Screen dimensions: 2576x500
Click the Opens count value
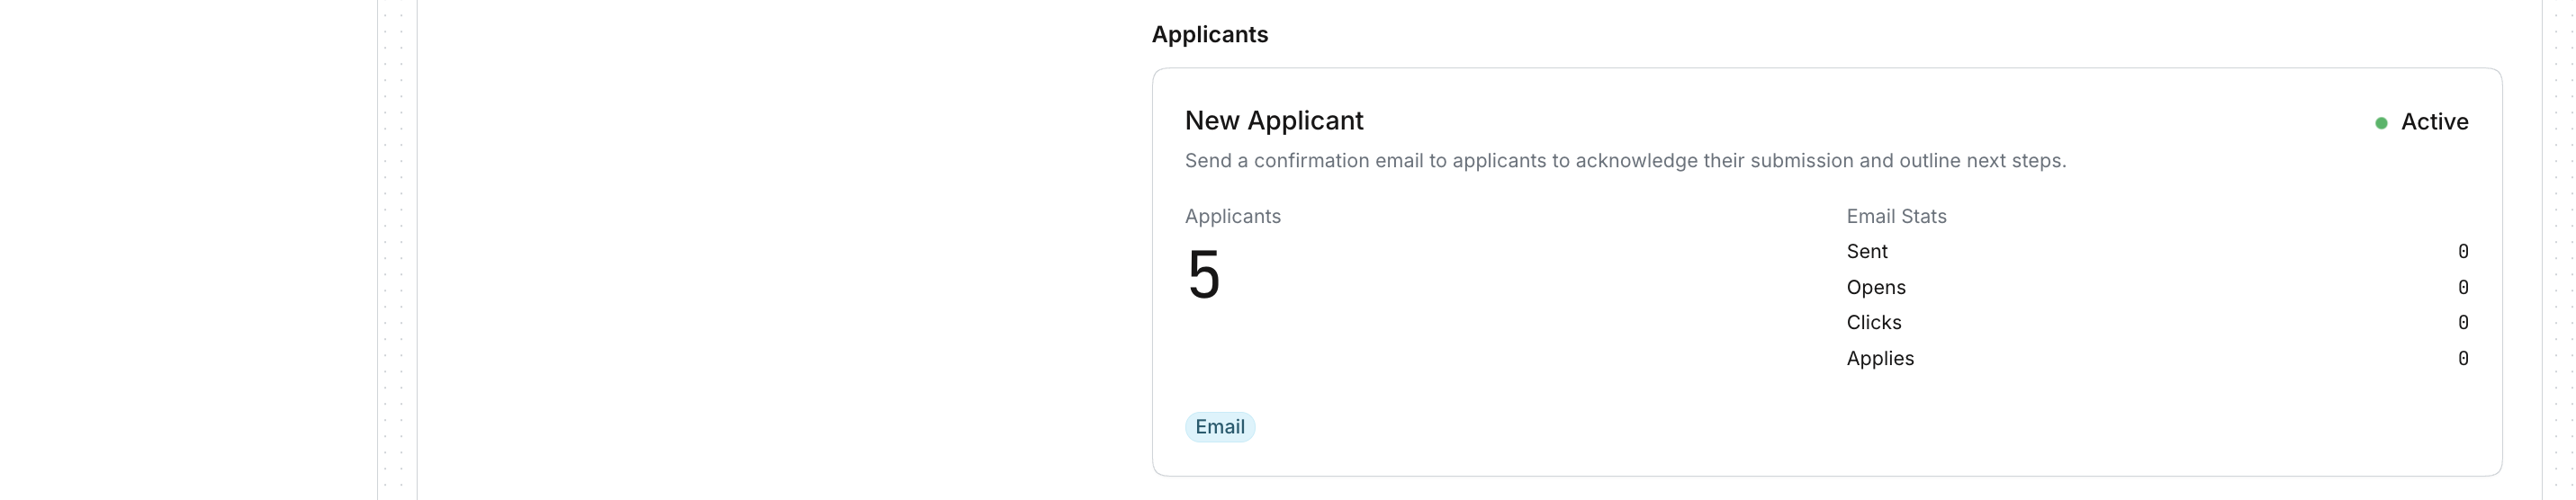[x=2463, y=288]
